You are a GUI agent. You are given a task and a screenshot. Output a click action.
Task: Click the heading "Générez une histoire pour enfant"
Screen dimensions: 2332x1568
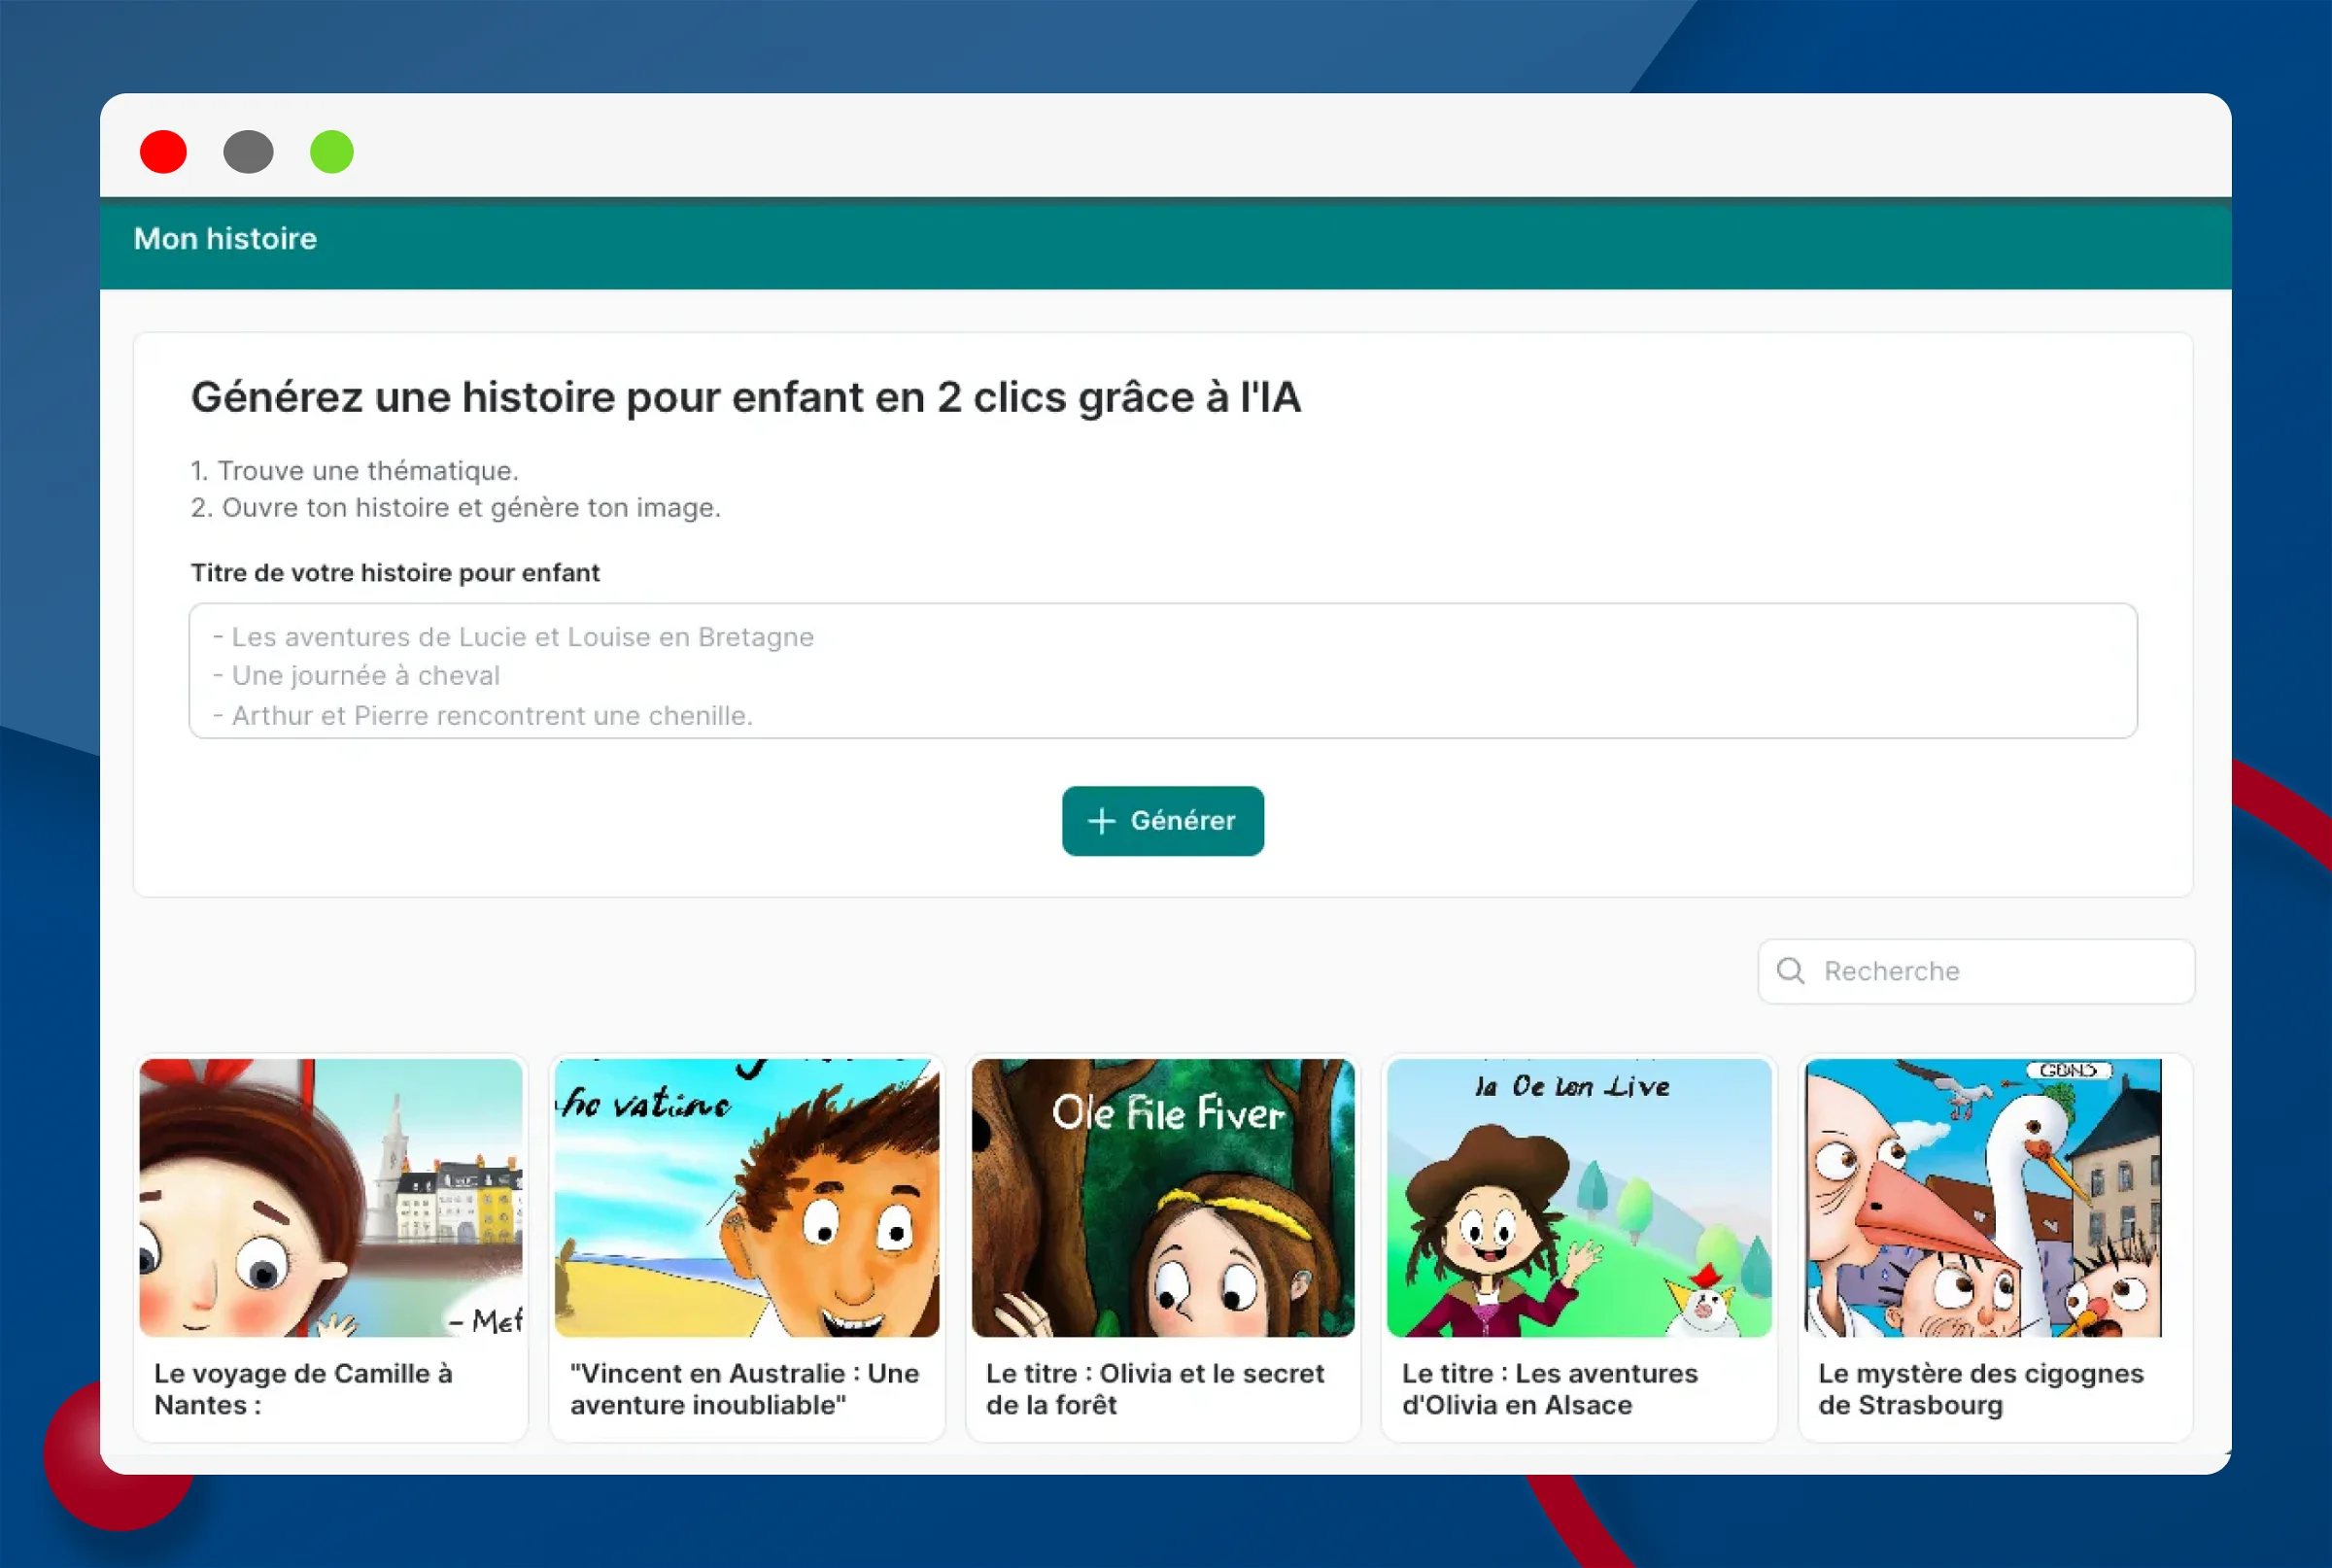(x=746, y=398)
